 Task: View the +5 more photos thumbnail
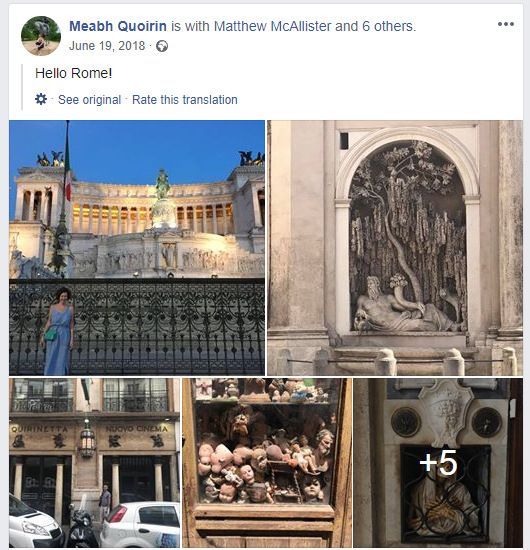[438, 463]
